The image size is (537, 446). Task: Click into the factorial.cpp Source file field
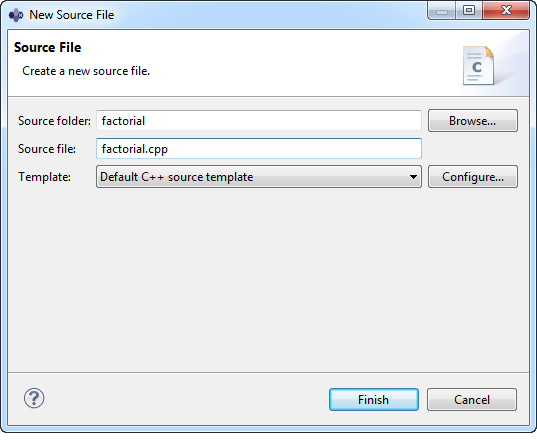click(259, 149)
